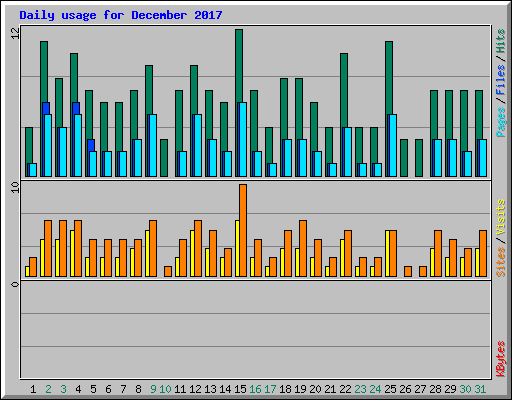The height and width of the screenshot is (400, 512).
Task: Click the cyan Pages bar for day 2
Action: [48, 145]
